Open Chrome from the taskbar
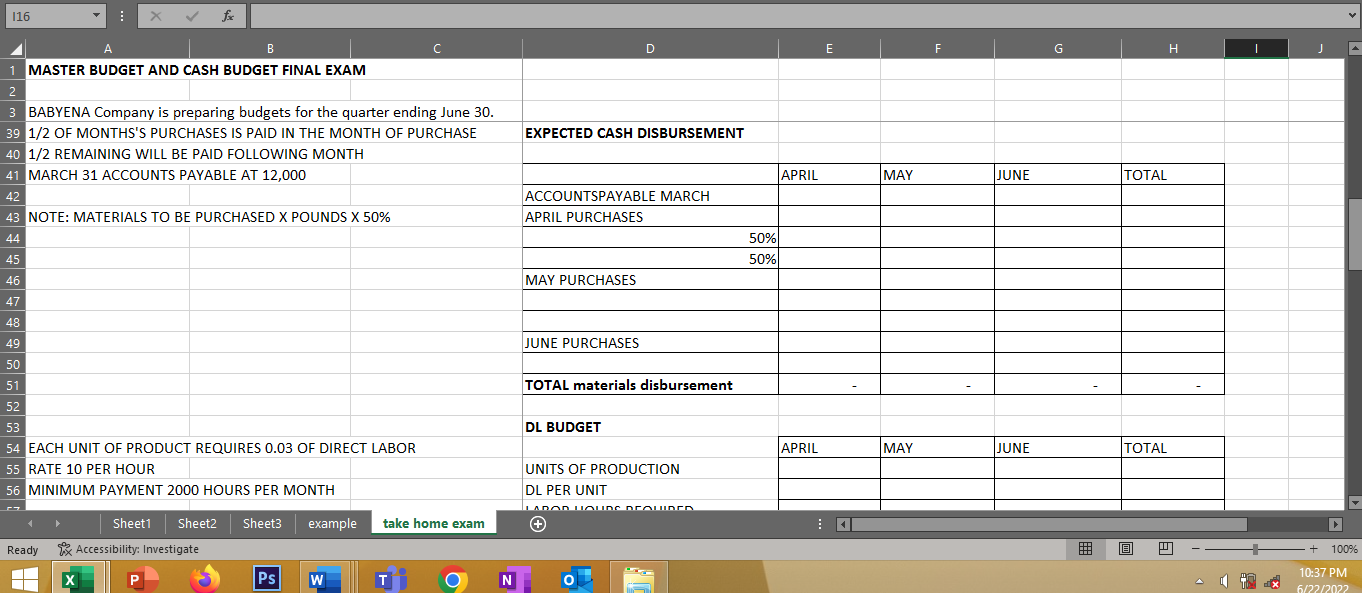The image size is (1362, 593). click(x=451, y=578)
